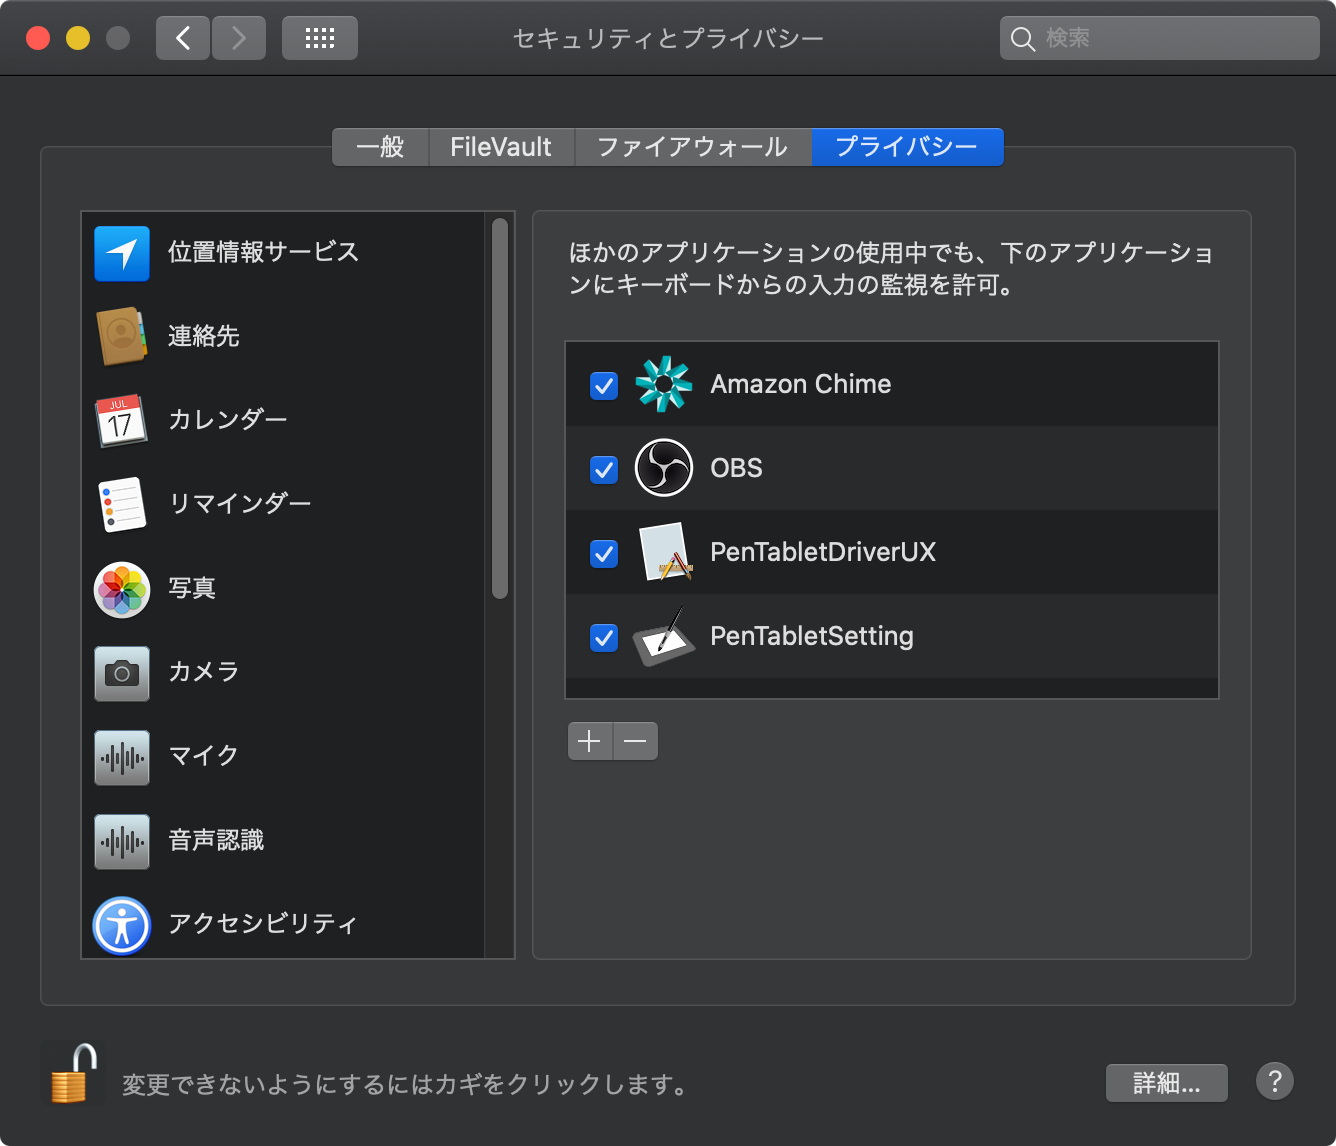Image resolution: width=1336 pixels, height=1146 pixels.
Task: Select 写真 in the sidebar
Action: [x=192, y=588]
